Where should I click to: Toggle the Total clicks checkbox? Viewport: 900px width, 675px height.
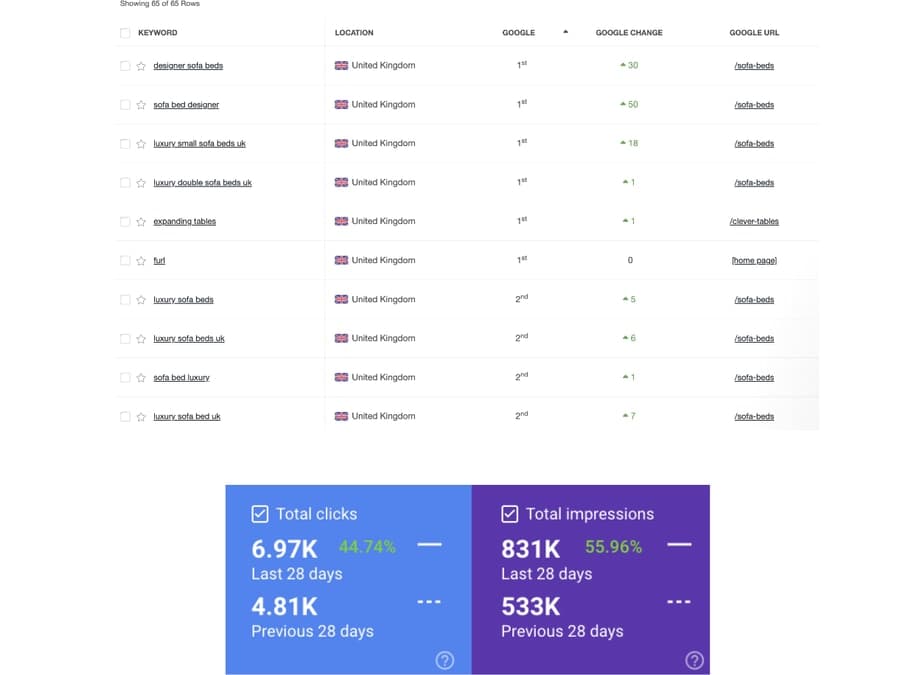pos(260,514)
